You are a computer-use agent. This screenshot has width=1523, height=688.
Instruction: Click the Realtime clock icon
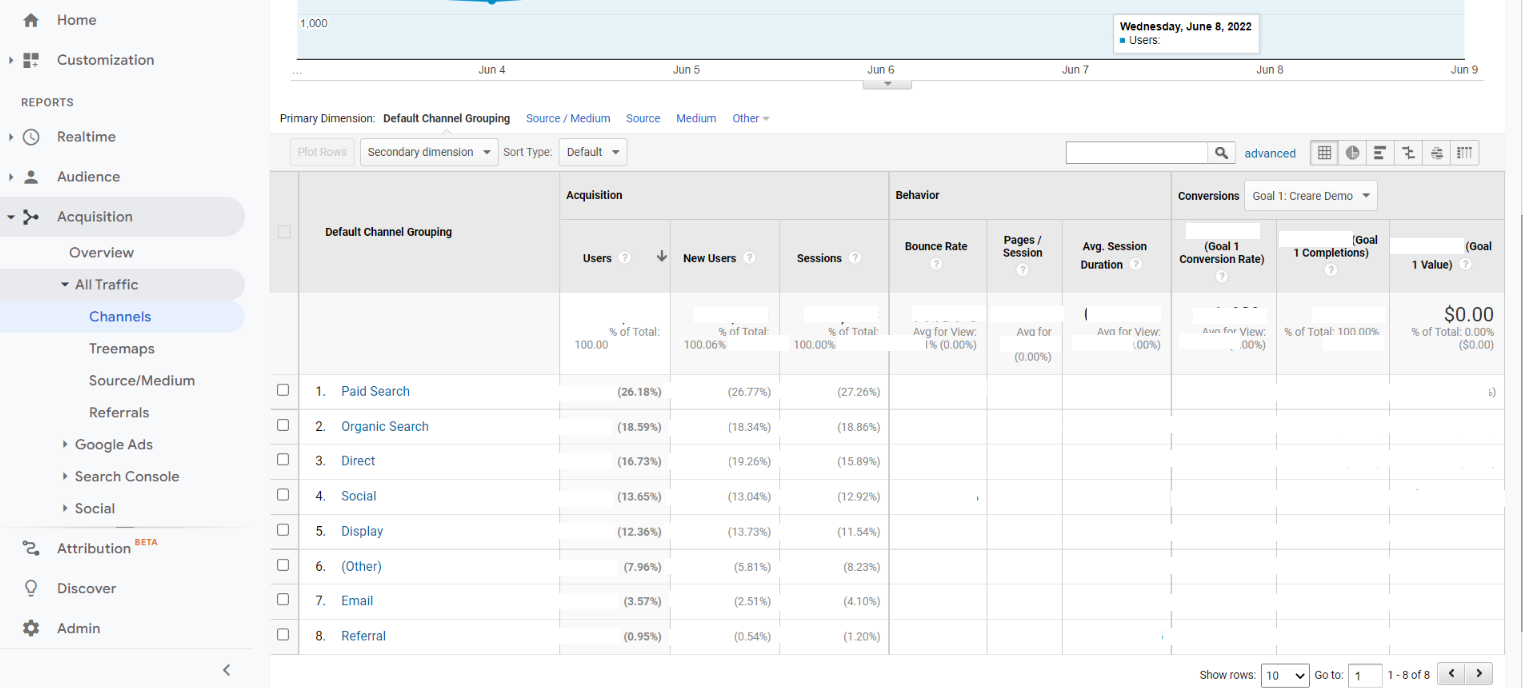click(31, 137)
